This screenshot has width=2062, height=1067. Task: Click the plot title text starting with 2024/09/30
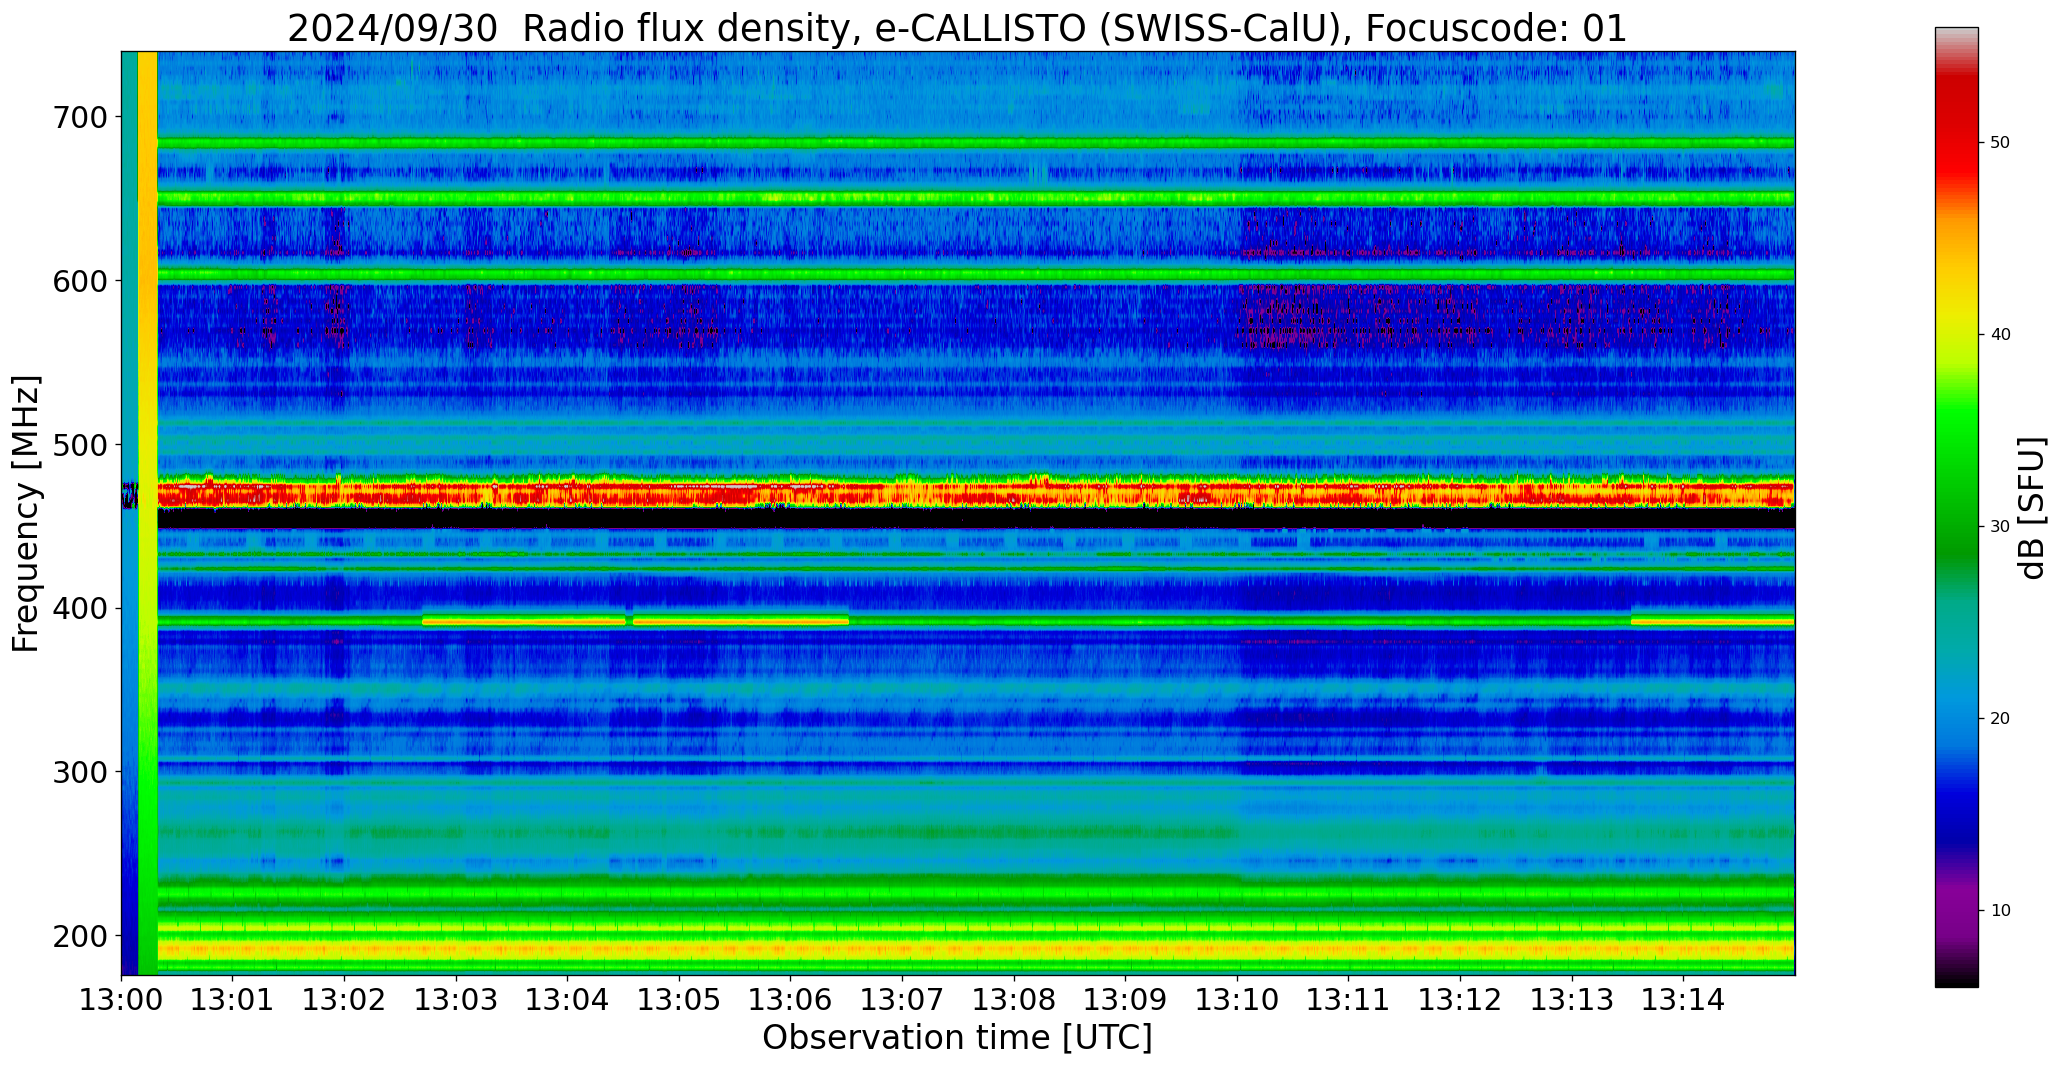tap(957, 28)
